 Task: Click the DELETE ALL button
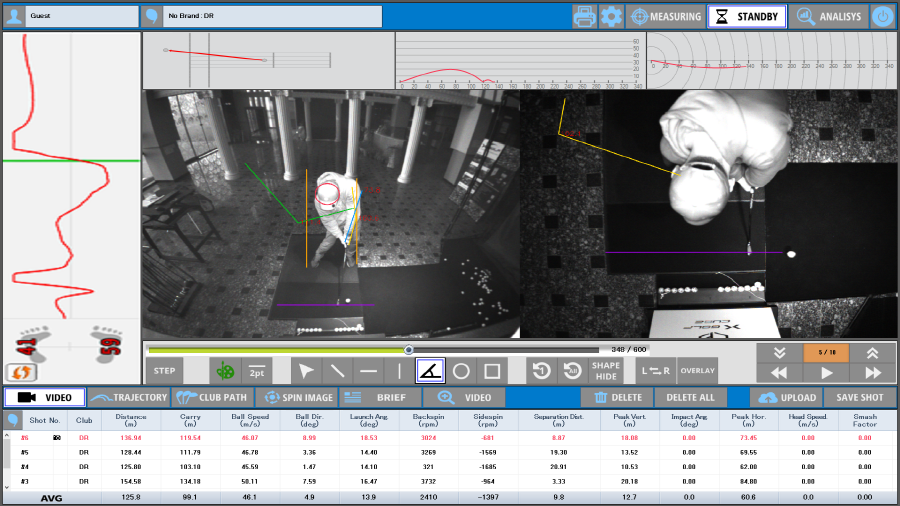[x=691, y=397]
